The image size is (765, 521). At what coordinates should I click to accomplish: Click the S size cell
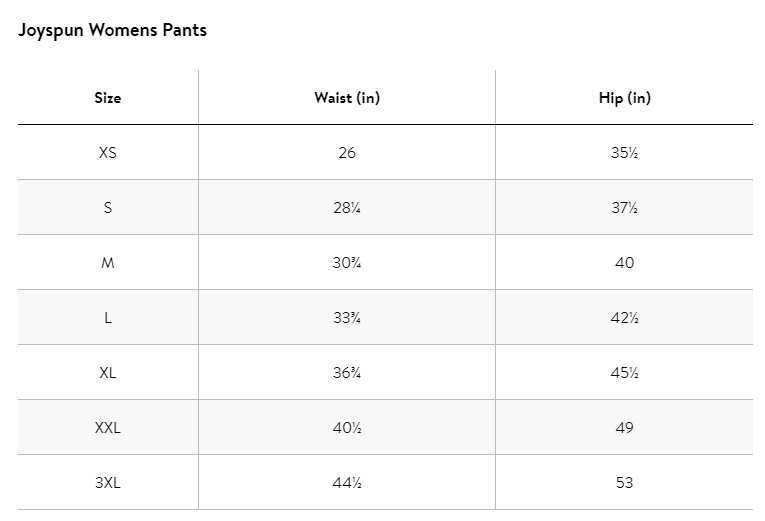[108, 208]
